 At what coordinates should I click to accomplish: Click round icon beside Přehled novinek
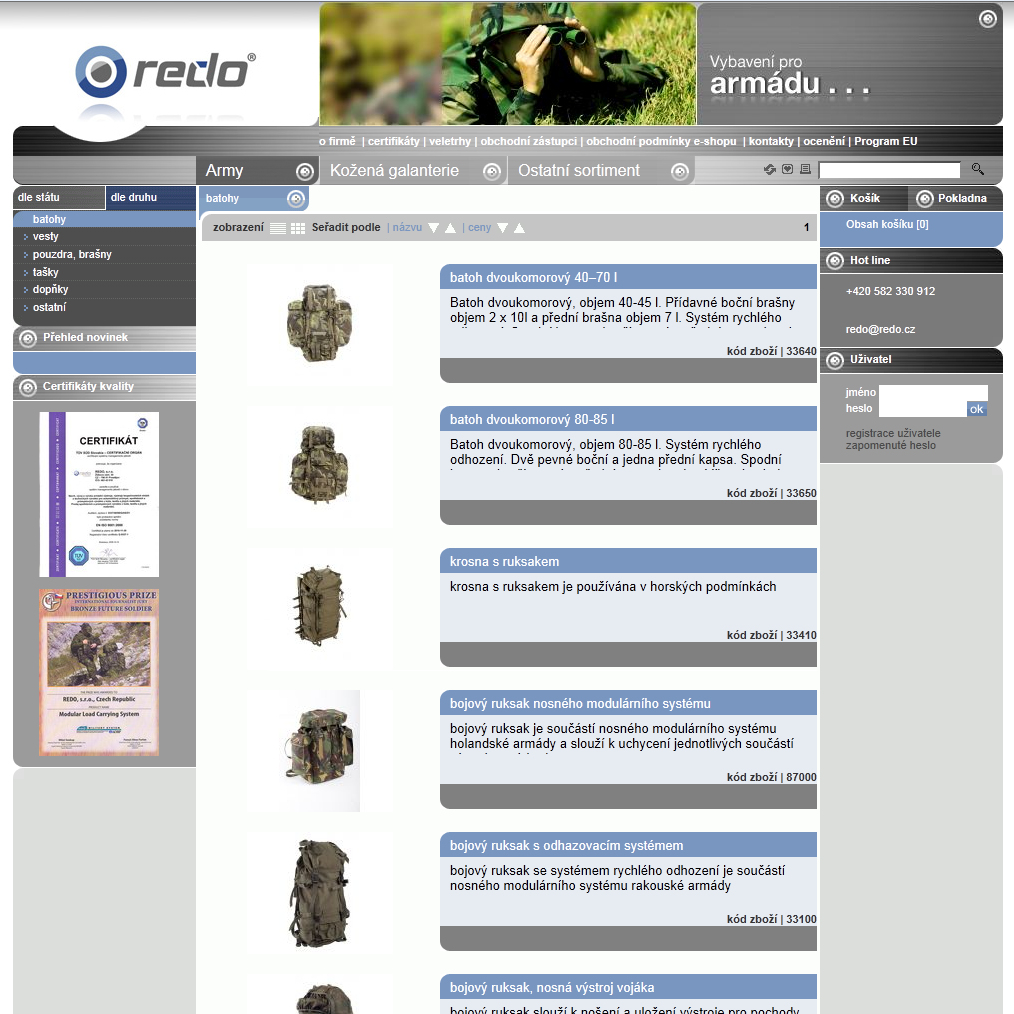pos(28,338)
